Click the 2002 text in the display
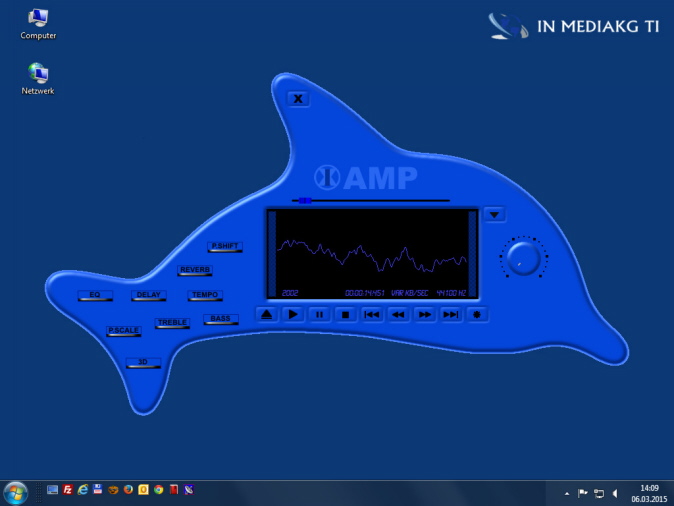The width and height of the screenshot is (674, 506). pos(290,293)
